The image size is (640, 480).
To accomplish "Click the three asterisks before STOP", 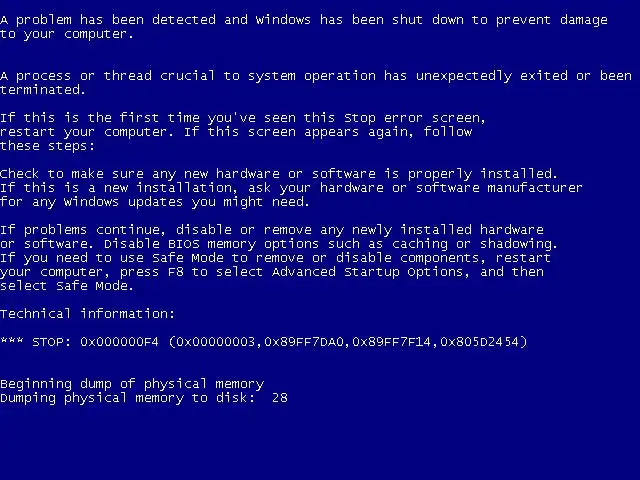I will (x=12, y=340).
